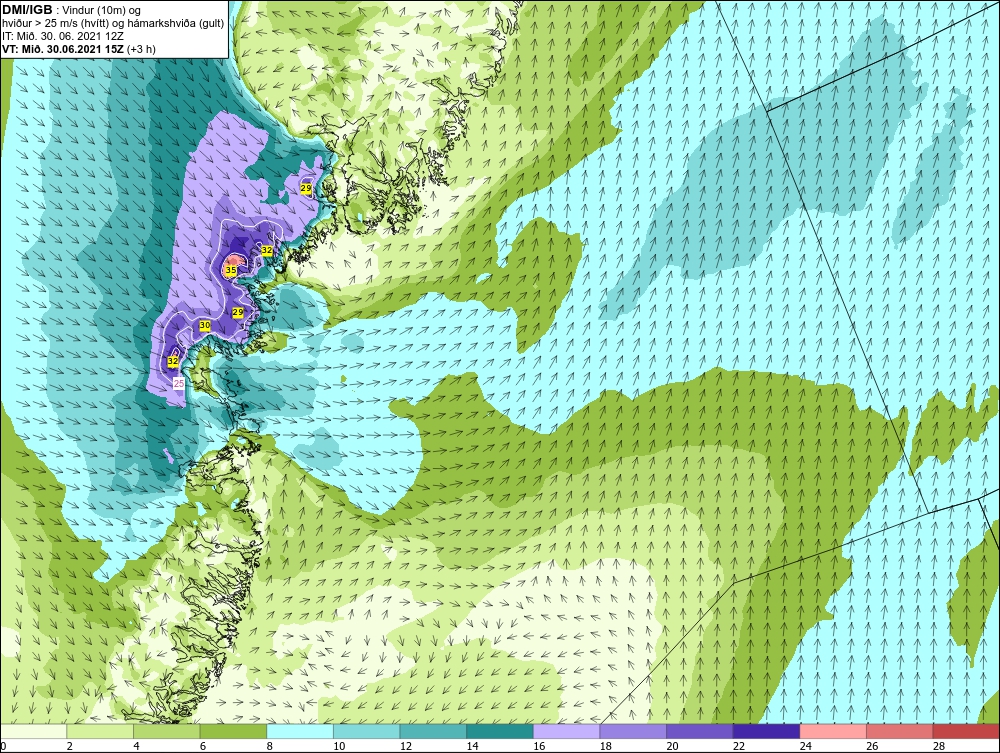Click the legend tick label '16'
Screen dimensions: 1000x753
(x=539, y=746)
